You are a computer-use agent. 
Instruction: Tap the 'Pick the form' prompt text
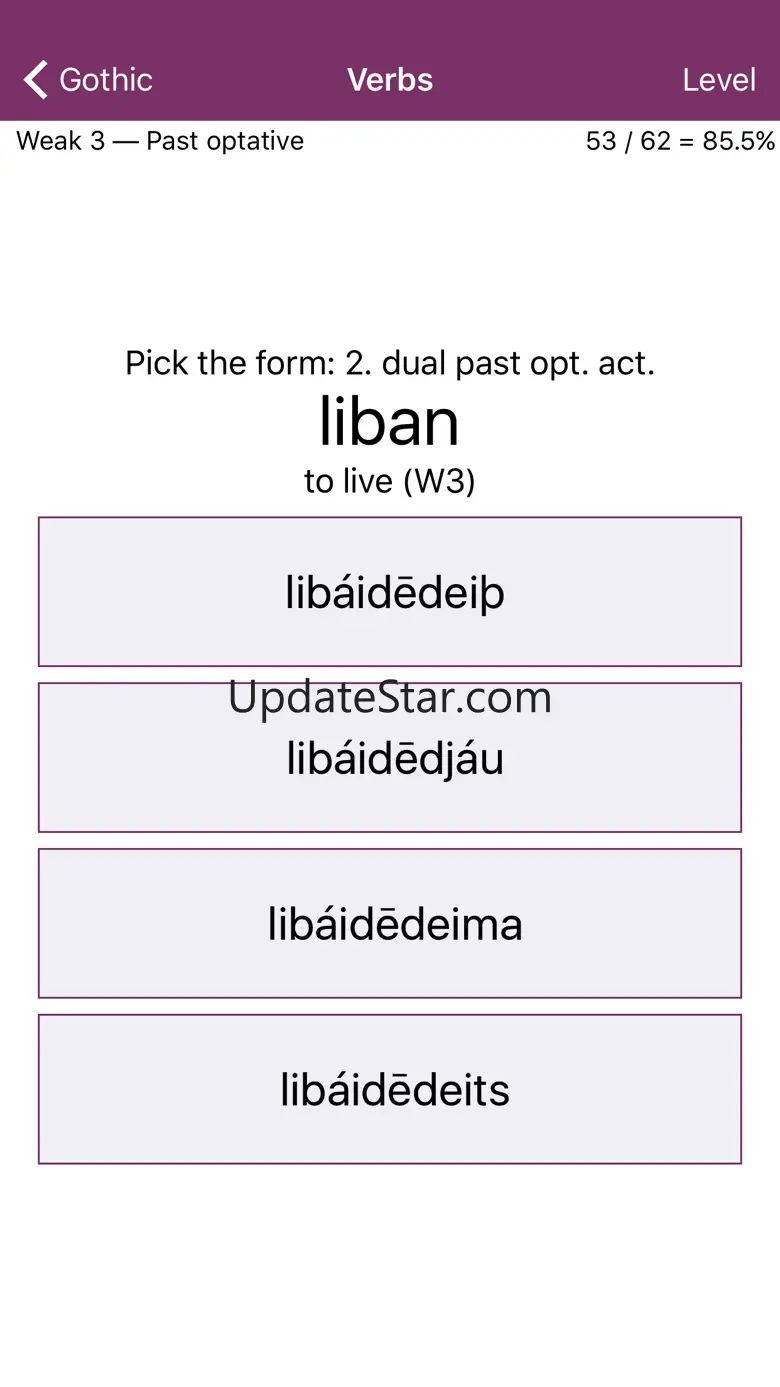(x=390, y=363)
